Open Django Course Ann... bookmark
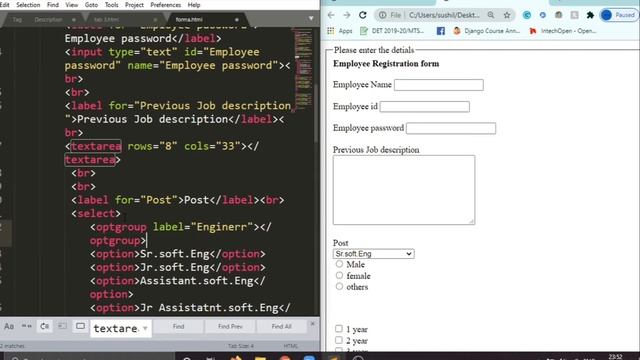This screenshot has width=640, height=360. pyautogui.click(x=487, y=31)
